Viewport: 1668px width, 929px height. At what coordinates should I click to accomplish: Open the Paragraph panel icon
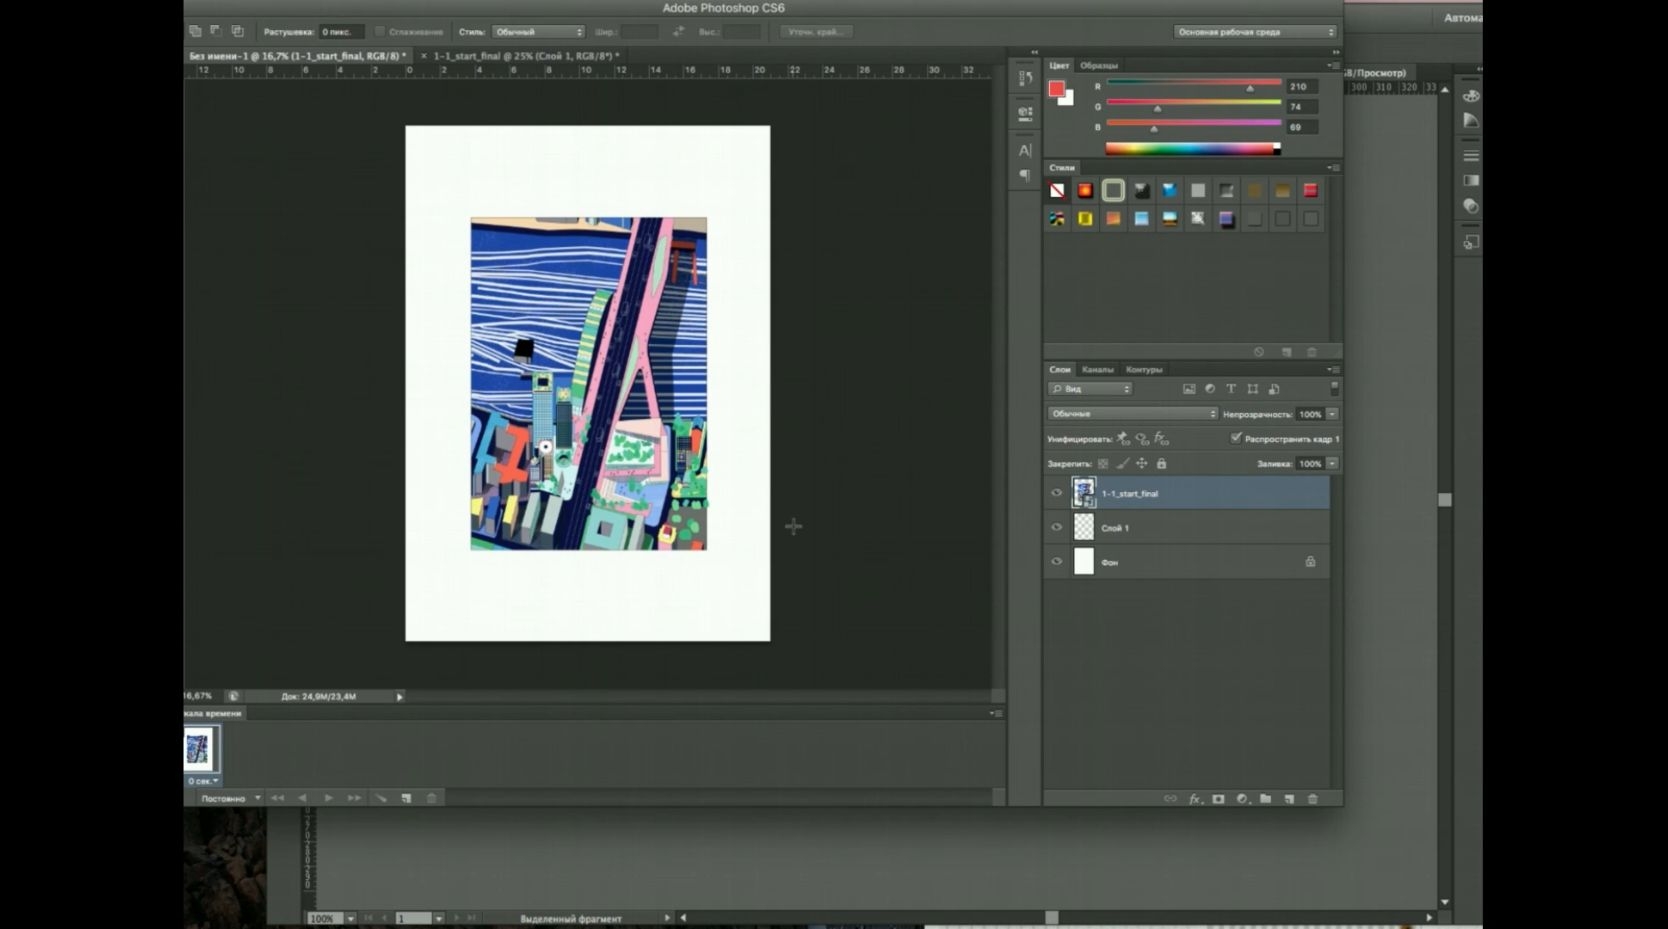pos(1025,176)
